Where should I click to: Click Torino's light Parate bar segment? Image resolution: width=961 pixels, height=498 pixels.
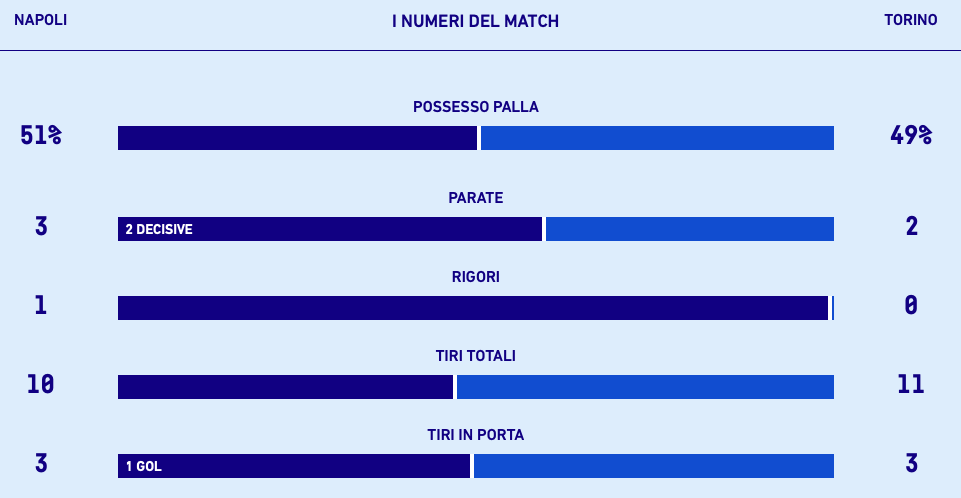pyautogui.click(x=689, y=229)
